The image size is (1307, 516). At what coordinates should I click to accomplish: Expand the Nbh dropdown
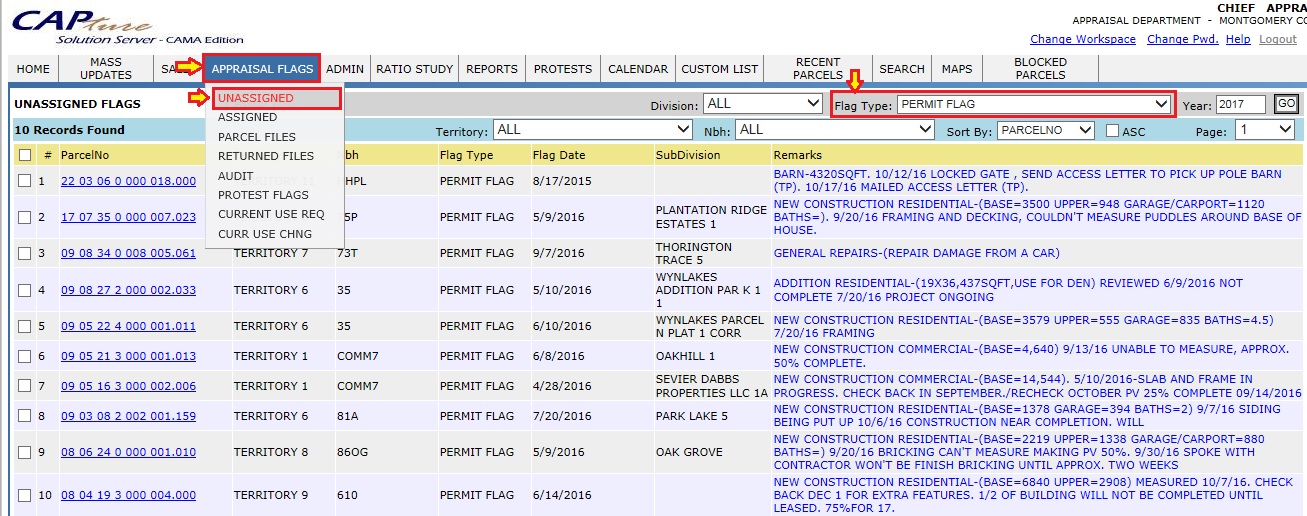click(x=834, y=130)
